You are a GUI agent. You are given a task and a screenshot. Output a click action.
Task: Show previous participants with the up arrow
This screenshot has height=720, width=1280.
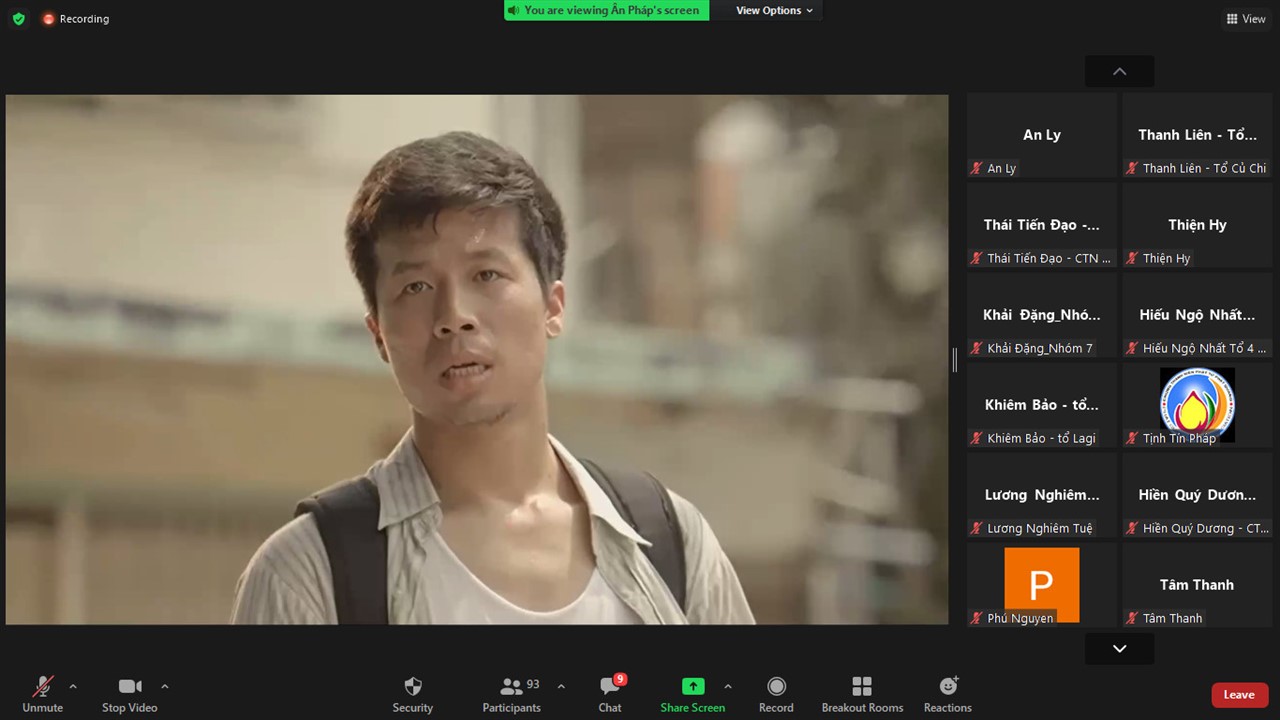pos(1120,71)
